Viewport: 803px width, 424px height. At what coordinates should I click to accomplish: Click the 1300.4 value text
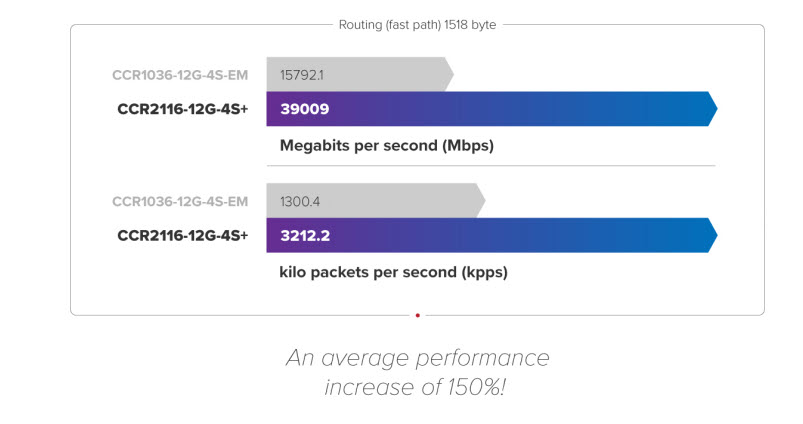[x=301, y=201]
